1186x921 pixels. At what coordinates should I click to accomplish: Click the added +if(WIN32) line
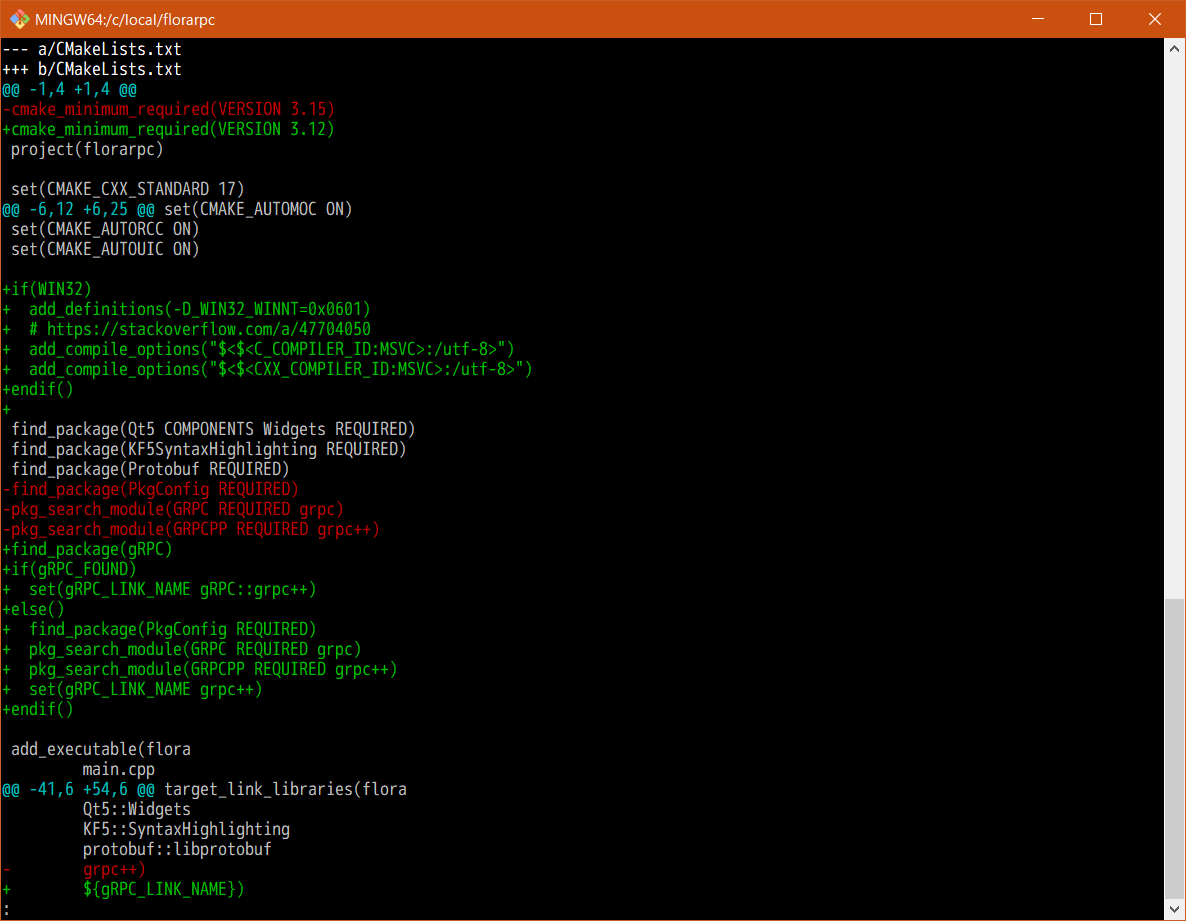(x=47, y=289)
